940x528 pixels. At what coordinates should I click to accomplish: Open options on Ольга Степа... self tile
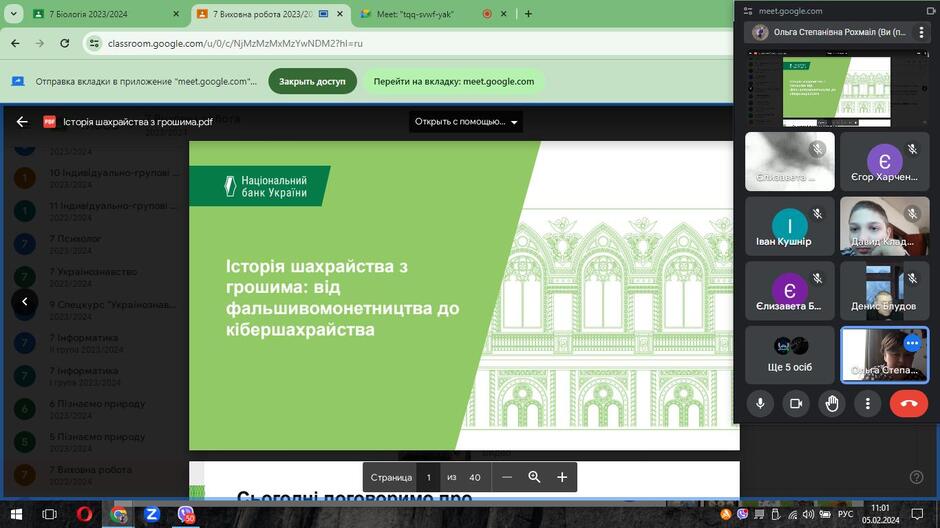coord(912,343)
